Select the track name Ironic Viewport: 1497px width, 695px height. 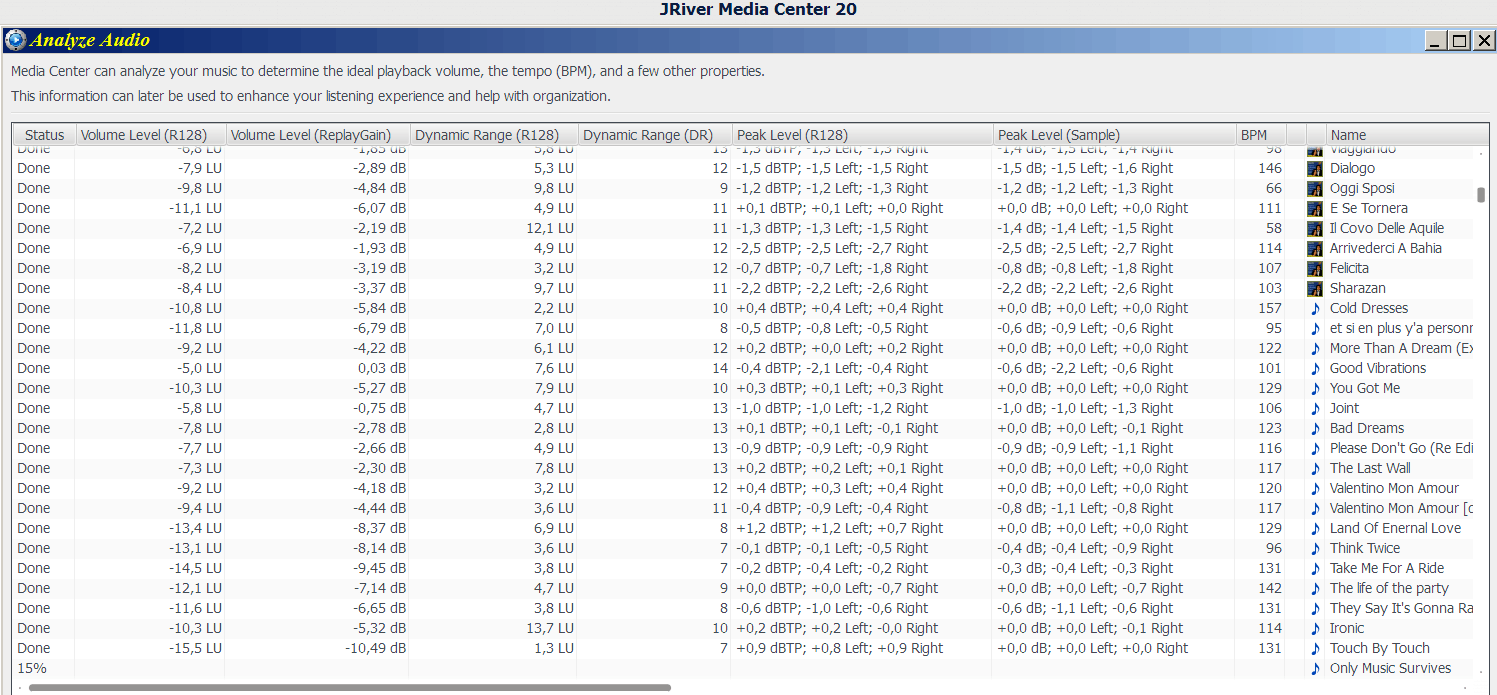[1347, 628]
